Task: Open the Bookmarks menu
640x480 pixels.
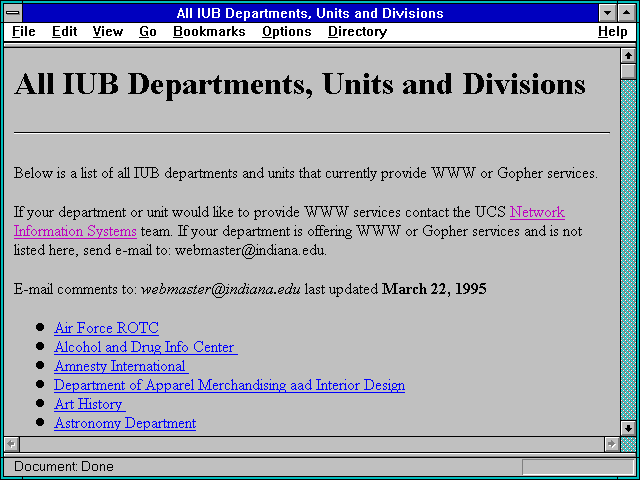Action: coord(209,32)
